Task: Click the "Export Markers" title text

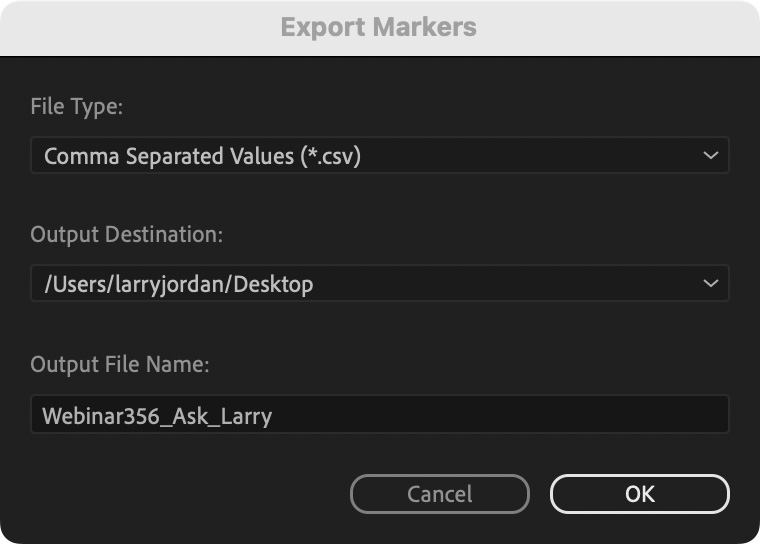Action: pos(379,27)
